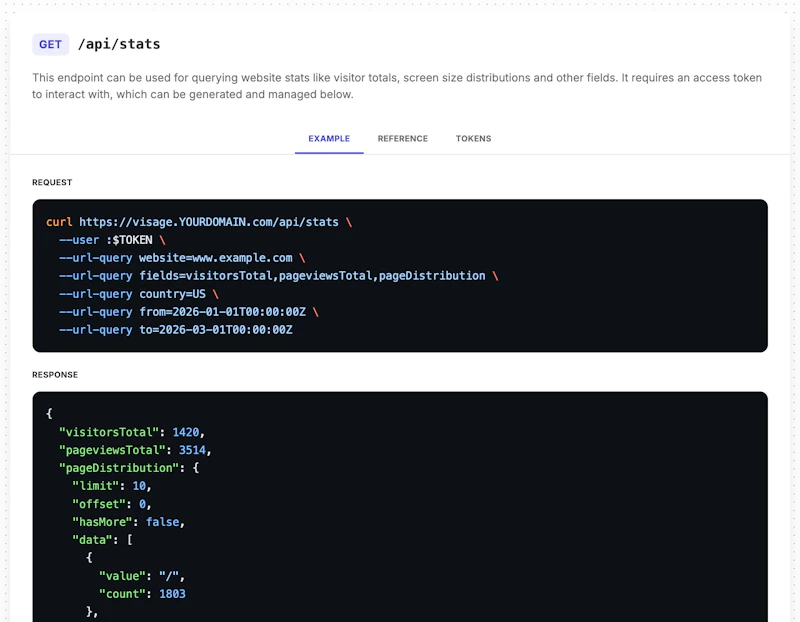The width and height of the screenshot is (800, 622).
Task: Click the curl command URL line
Action: [199, 222]
